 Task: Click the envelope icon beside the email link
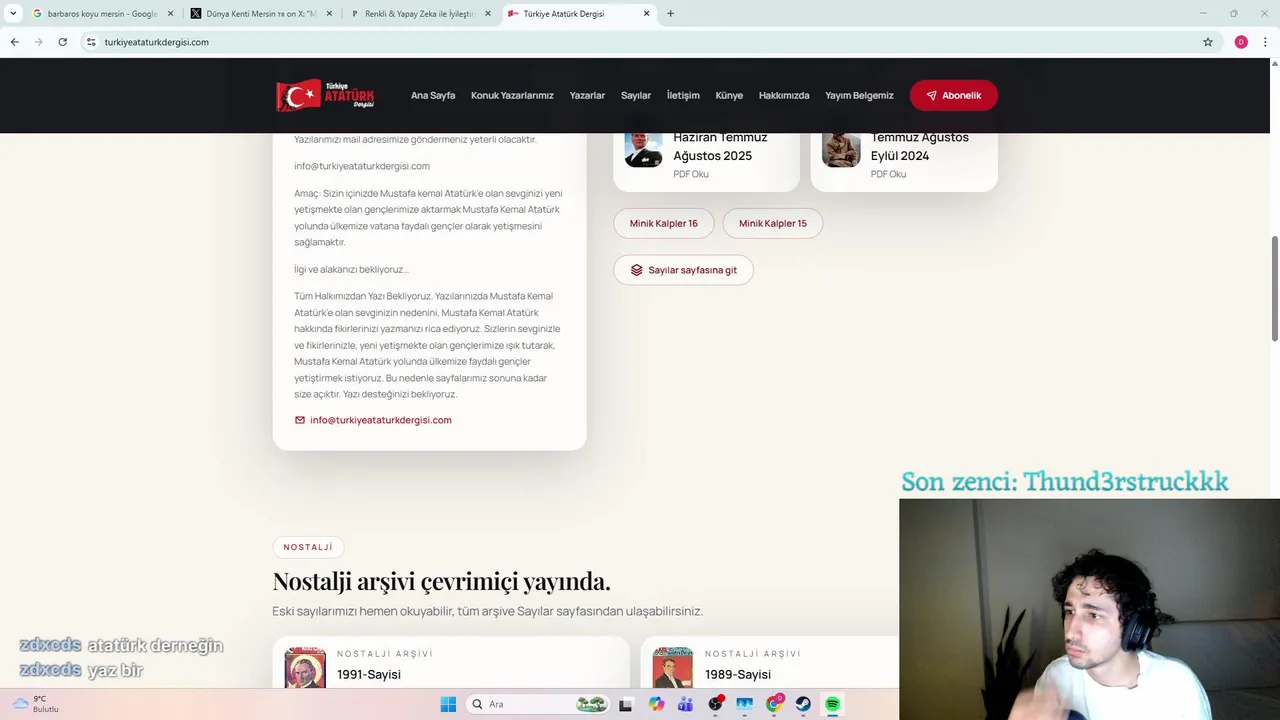(300, 420)
